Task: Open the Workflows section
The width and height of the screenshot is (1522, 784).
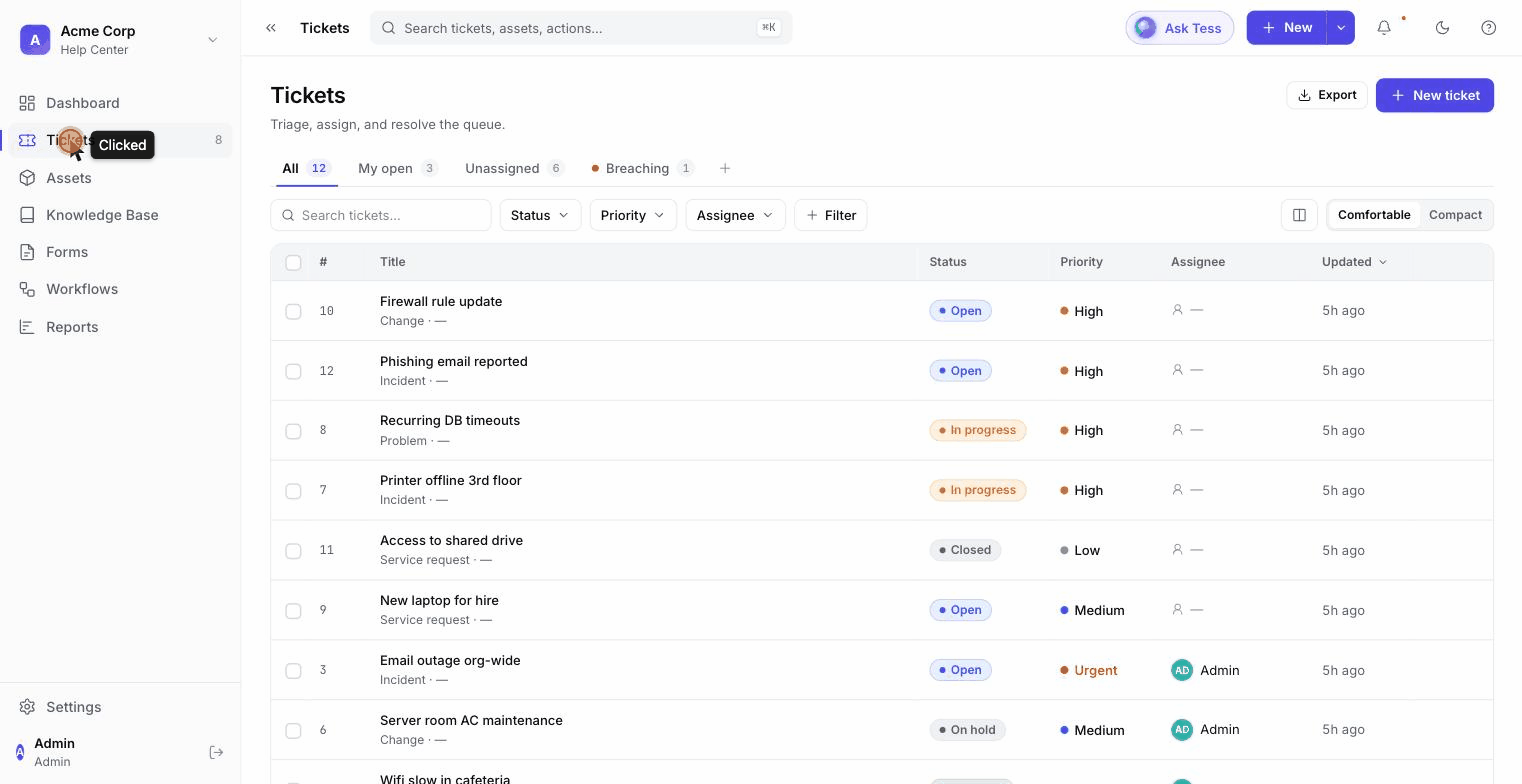Action: pyautogui.click(x=120, y=289)
